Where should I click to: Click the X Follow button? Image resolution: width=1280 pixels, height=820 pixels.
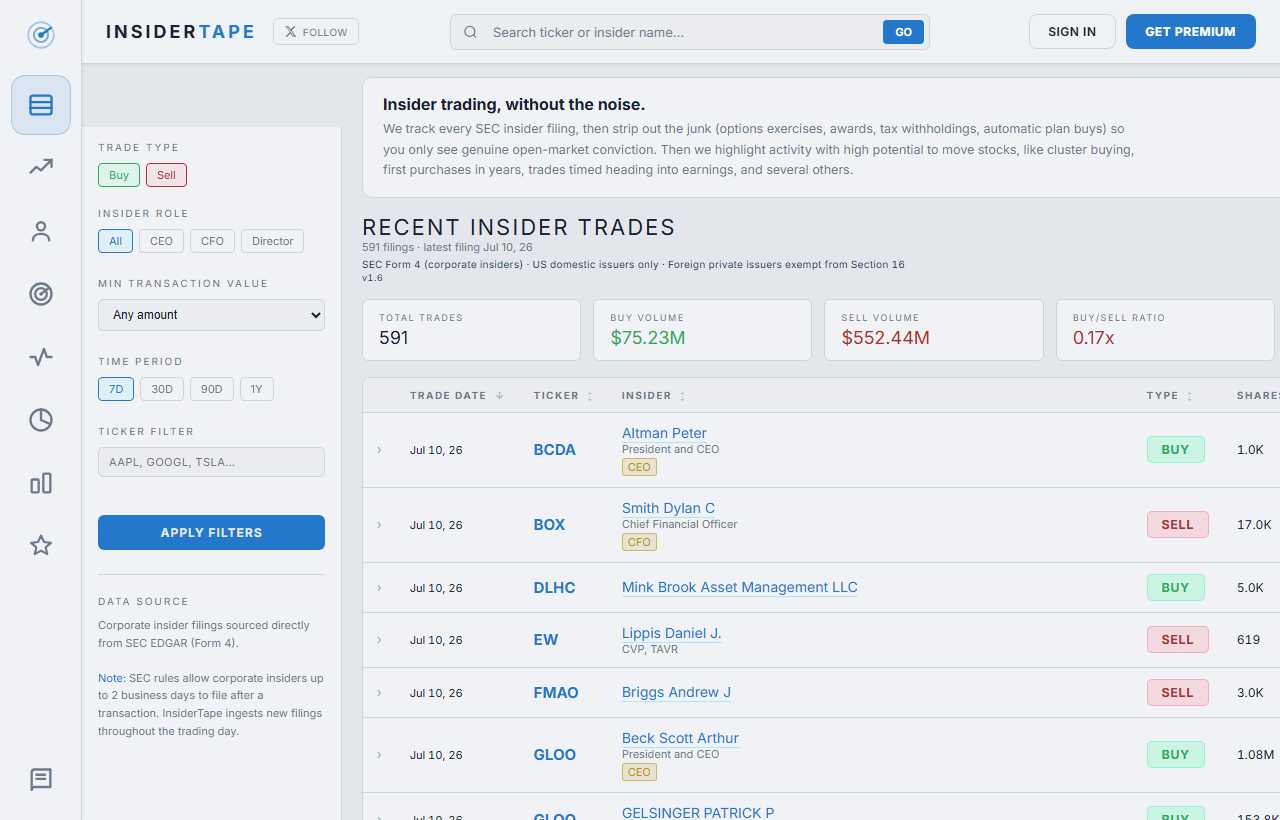point(316,32)
